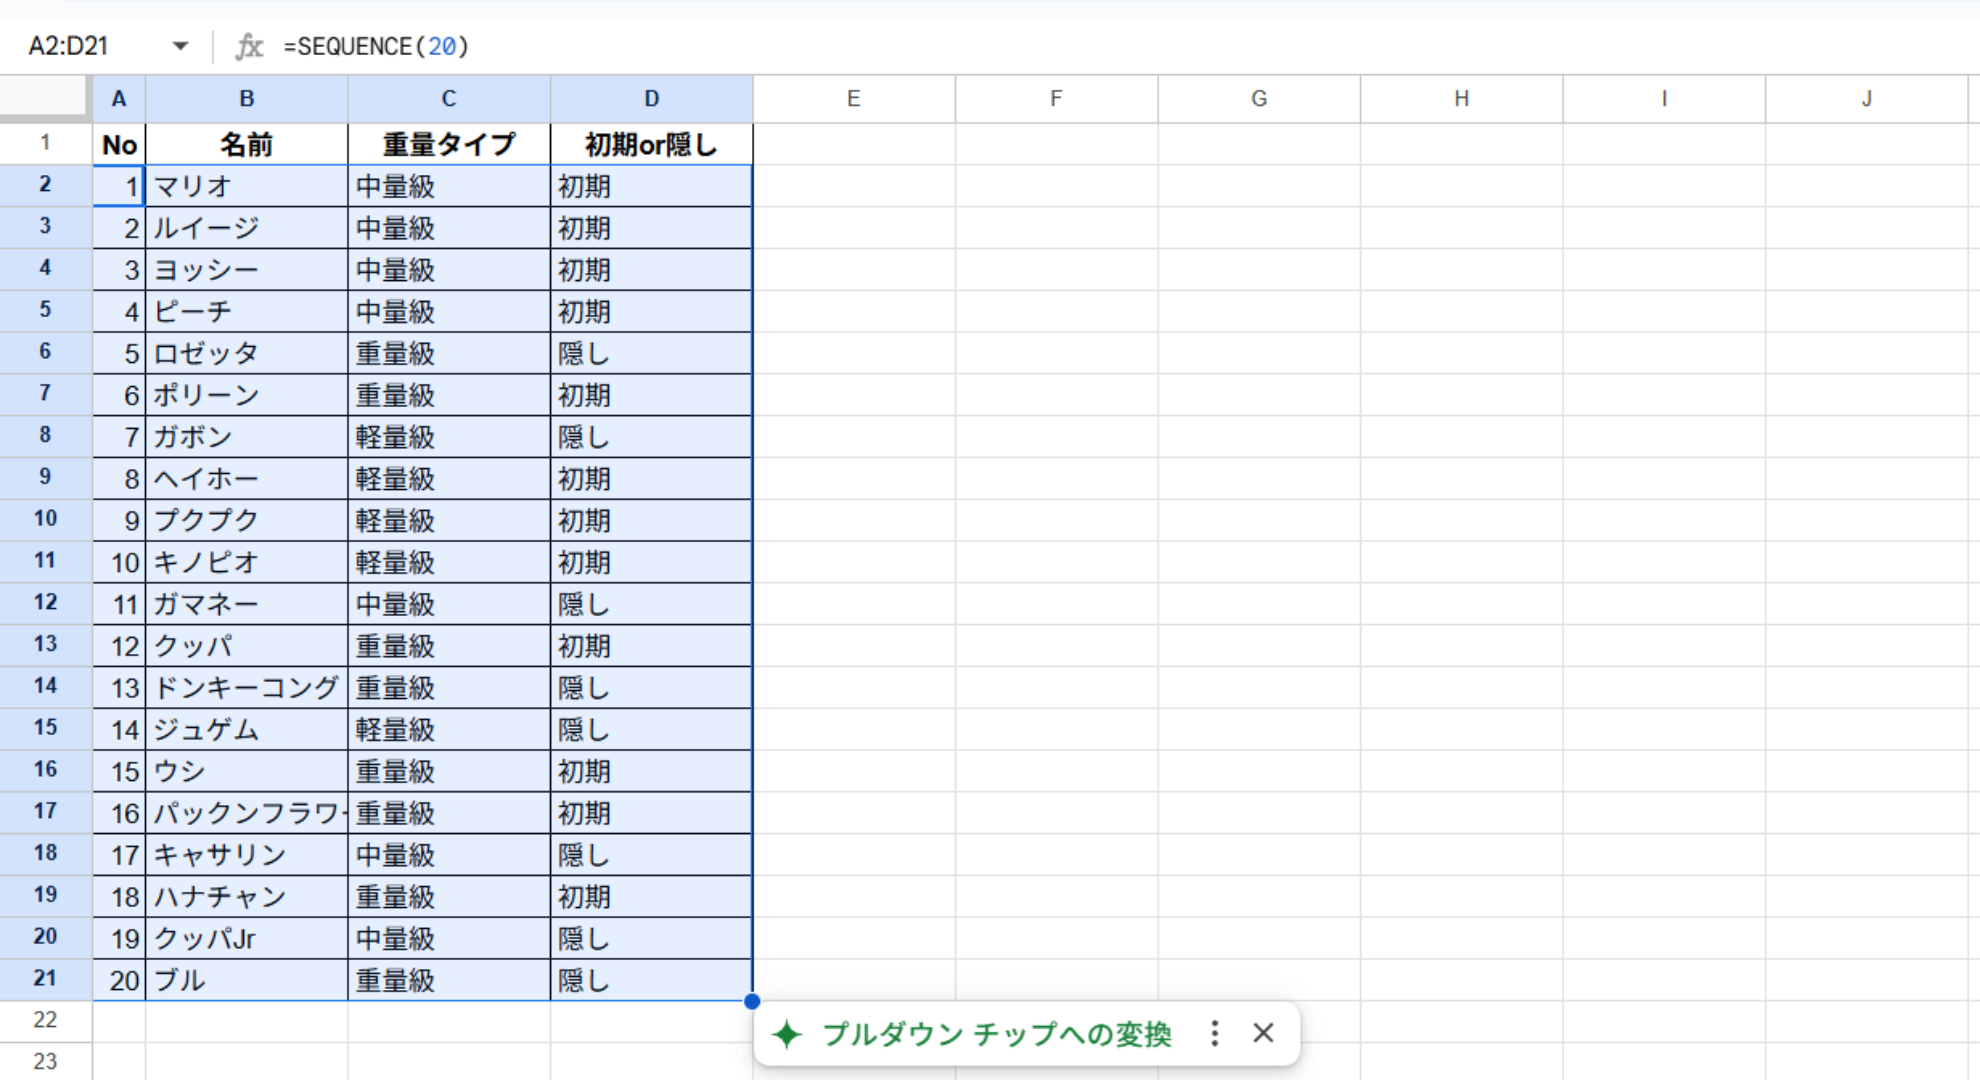The width and height of the screenshot is (1980, 1080).
Task: Click the sparkle icon in dropdown chip suggestion
Action: [787, 1034]
